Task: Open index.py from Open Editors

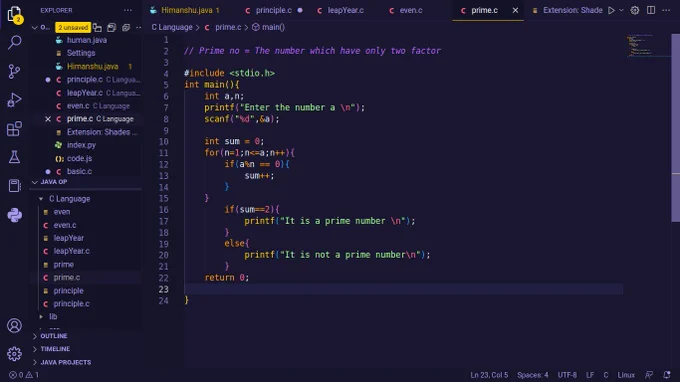Action: point(82,145)
